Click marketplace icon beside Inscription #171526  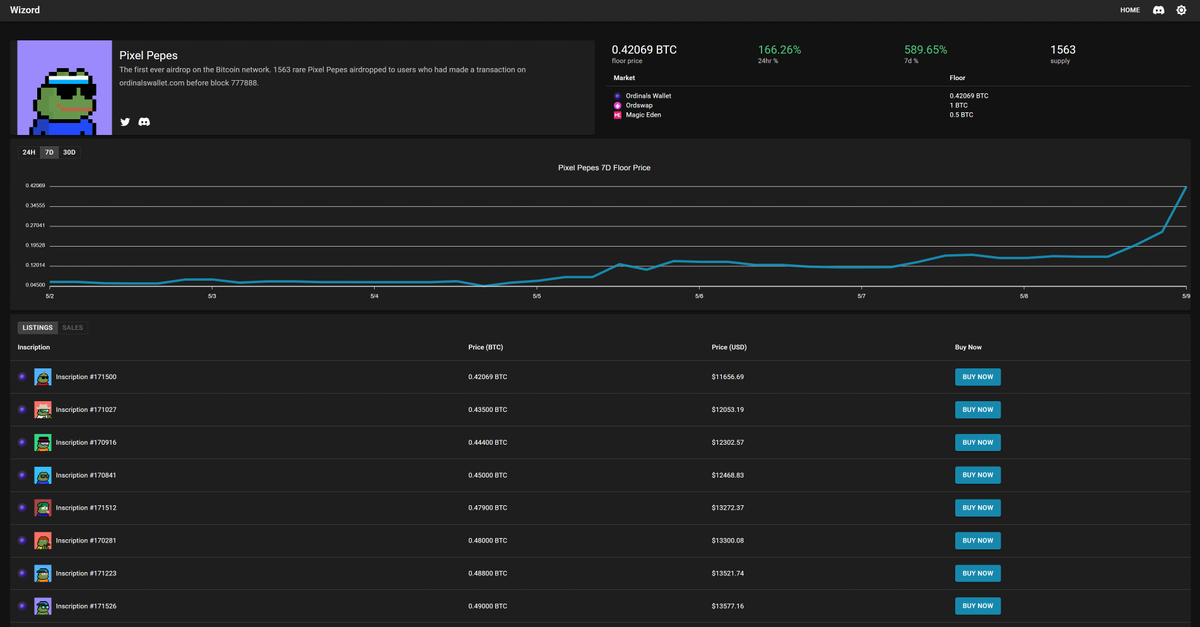coord(22,606)
